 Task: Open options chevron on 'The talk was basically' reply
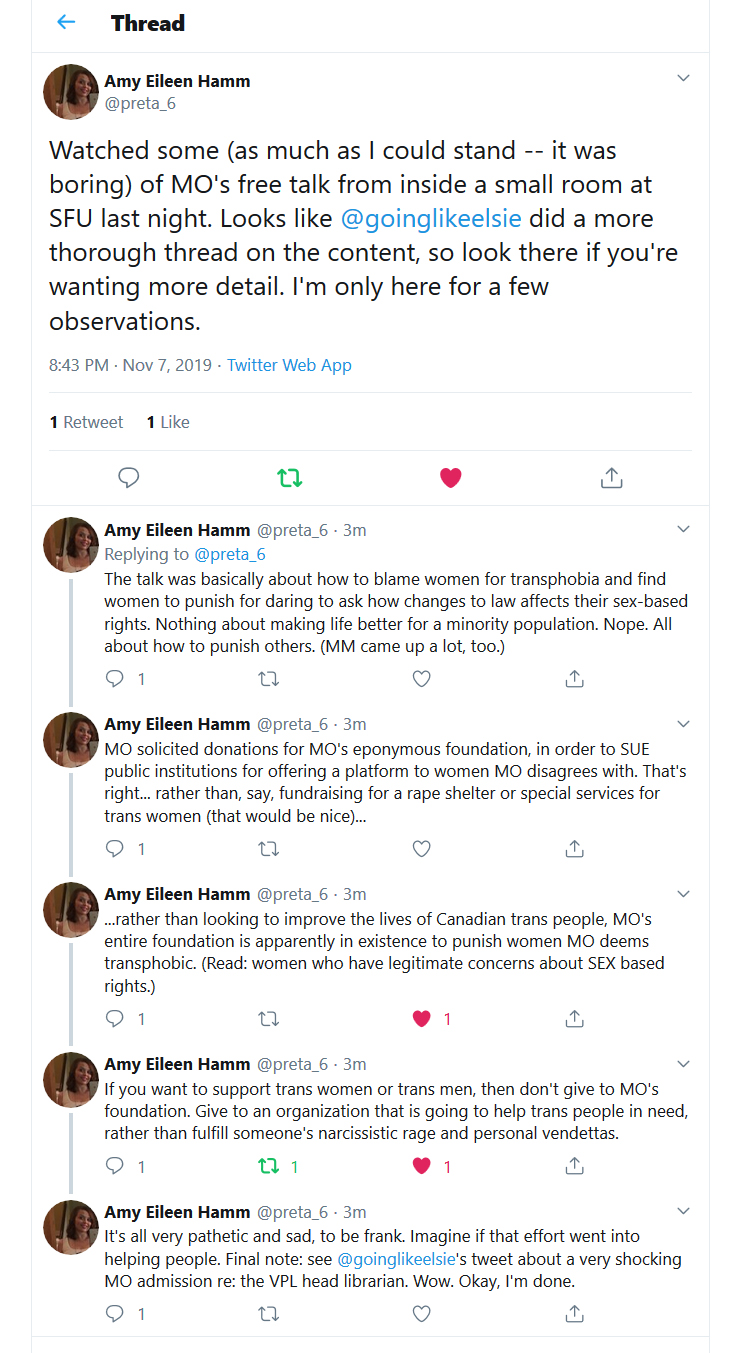[x=684, y=529]
